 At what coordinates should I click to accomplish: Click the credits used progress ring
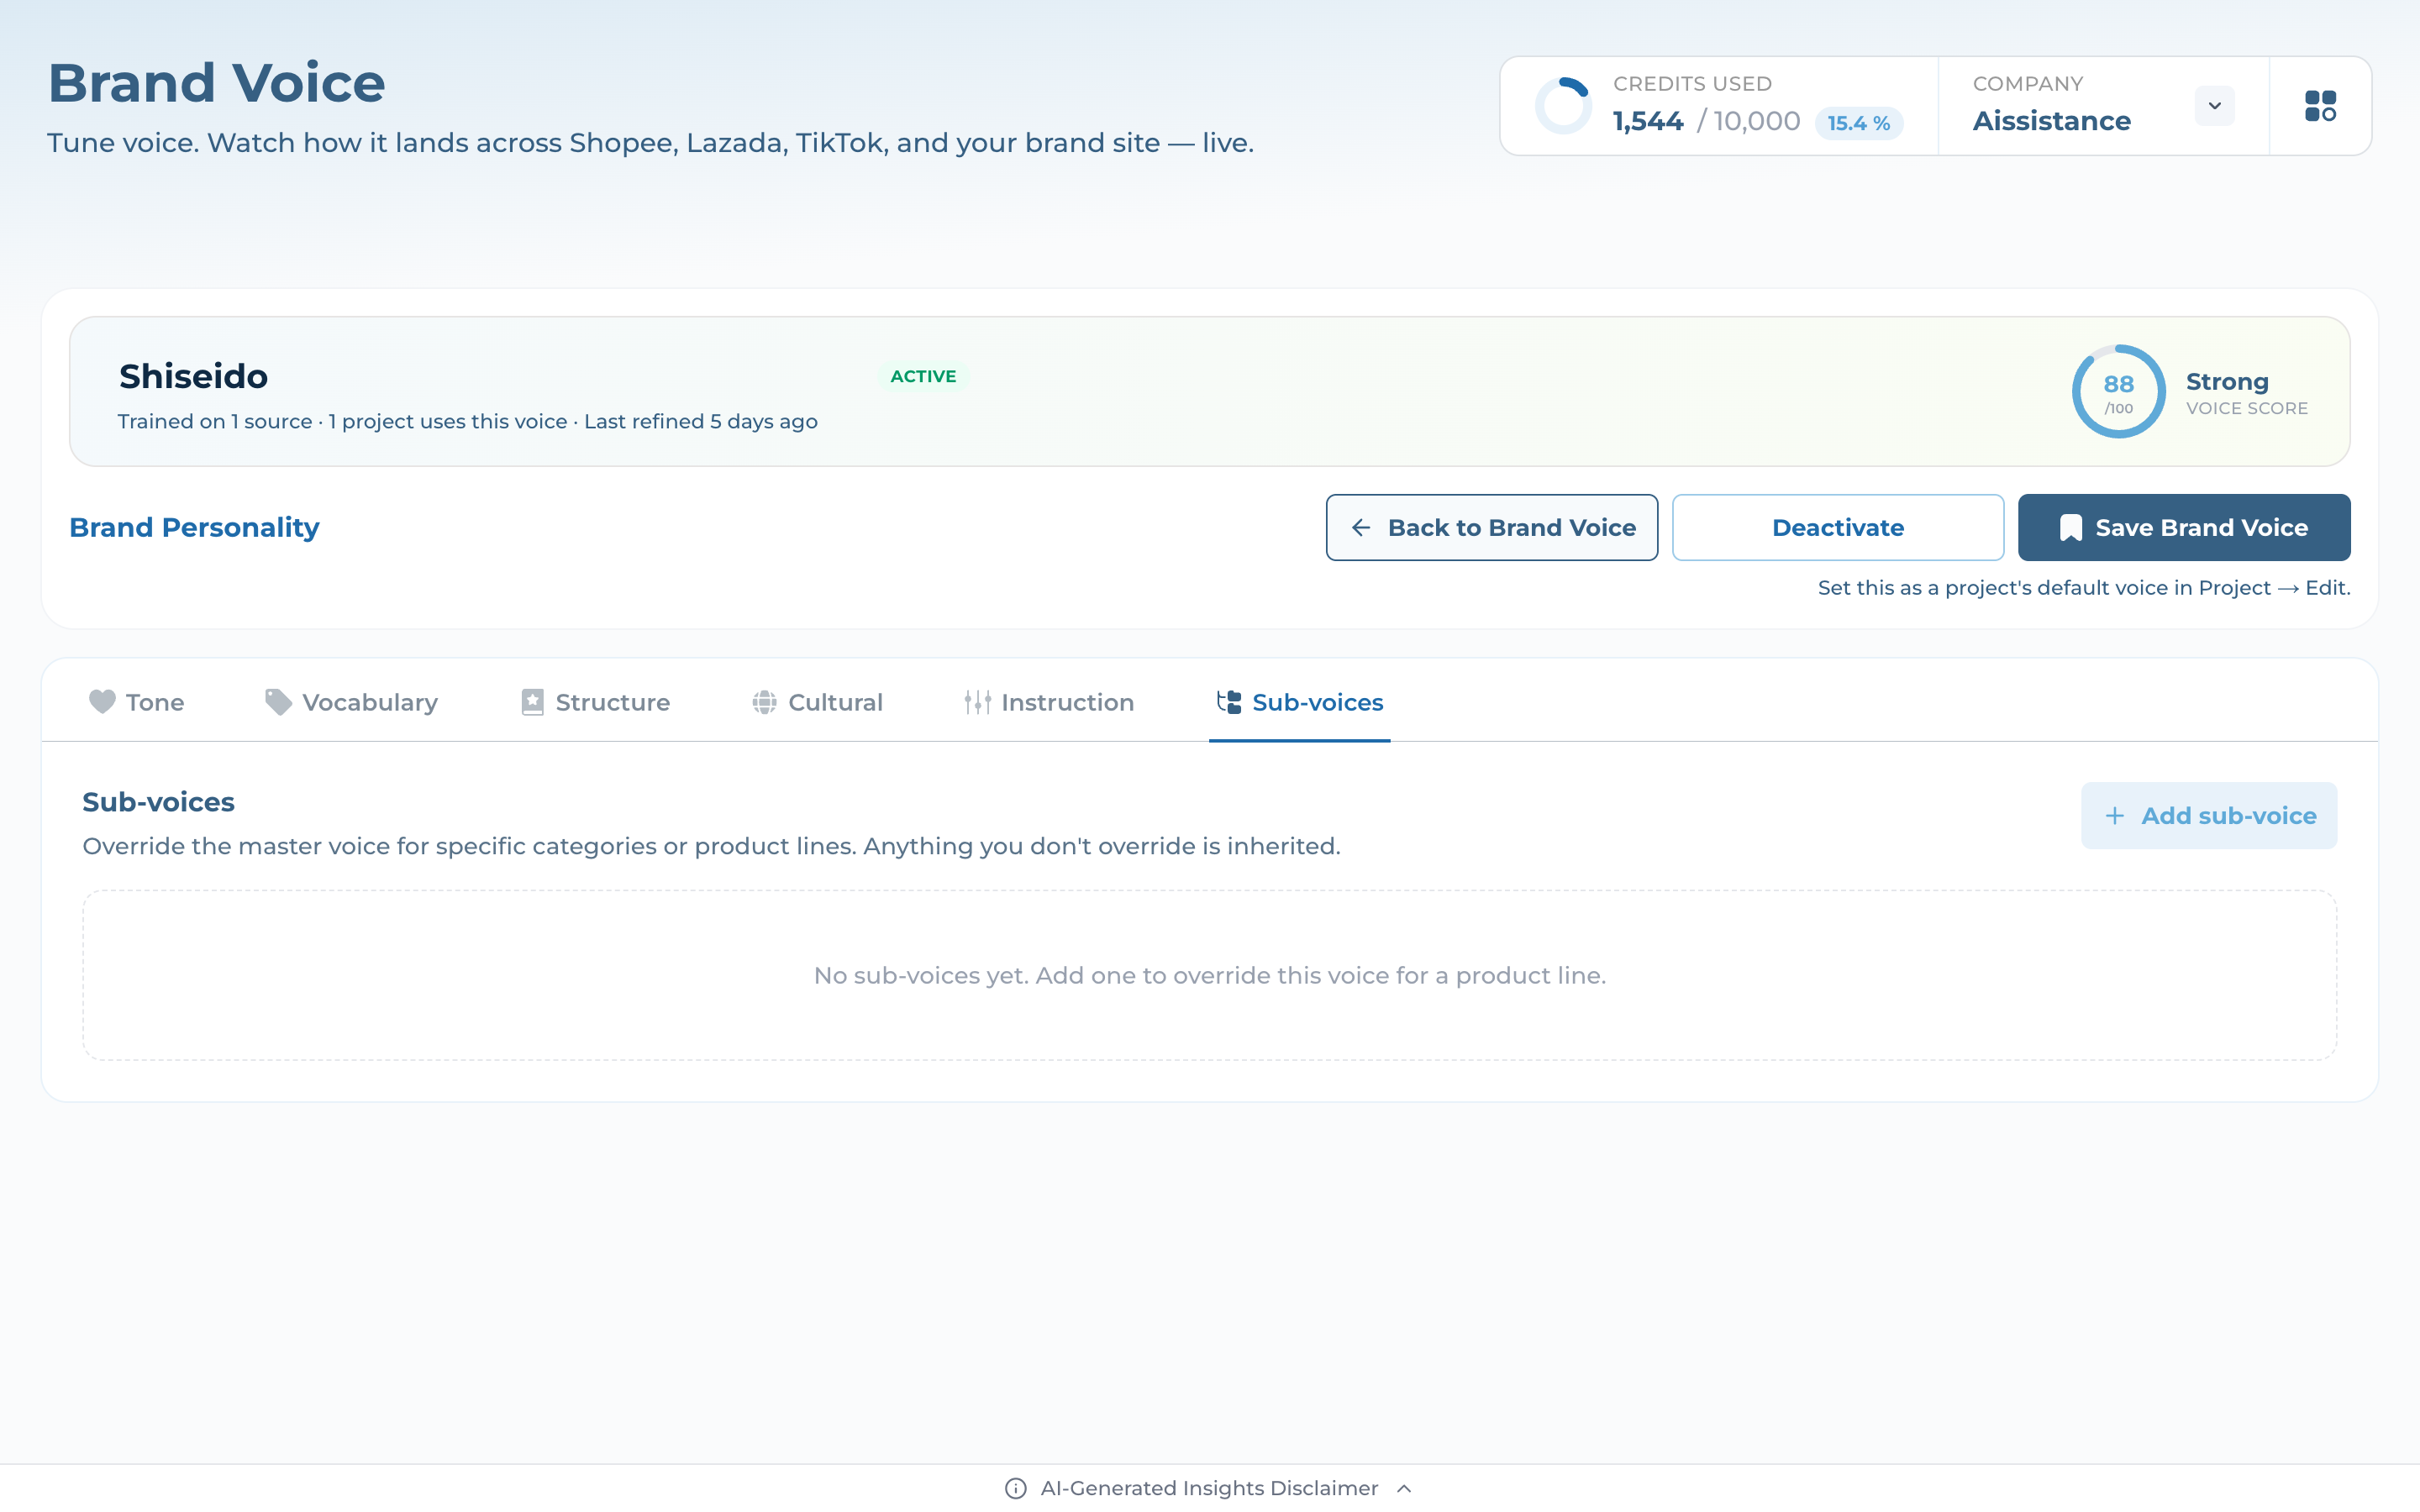[1563, 106]
